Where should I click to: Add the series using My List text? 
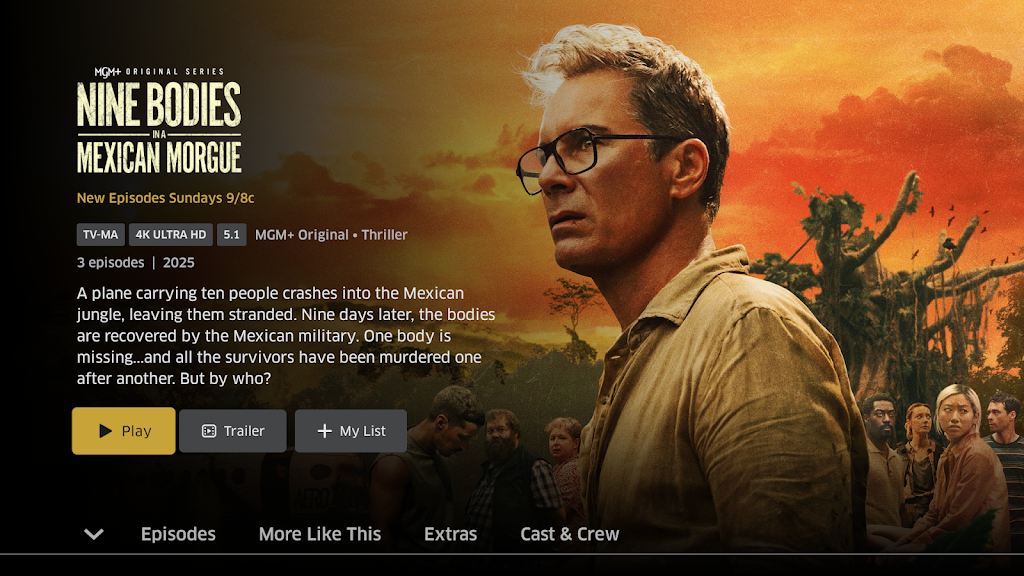pyautogui.click(x=362, y=431)
